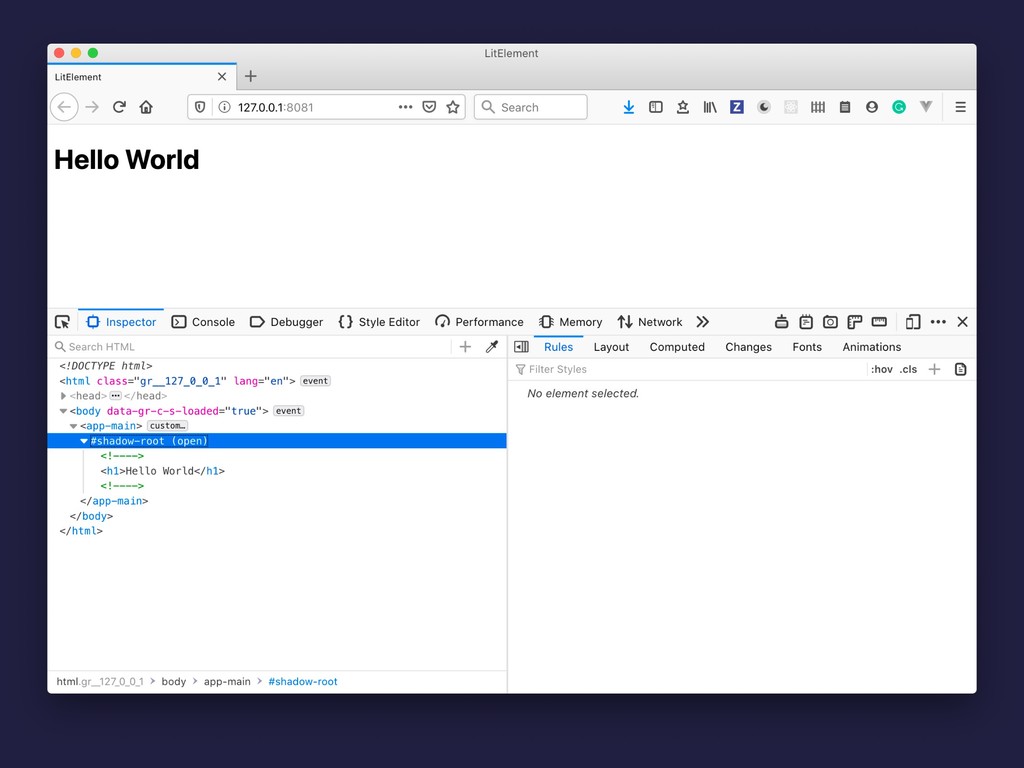1024x768 pixels.
Task: Bookmark this page with the star icon
Action: (x=453, y=107)
